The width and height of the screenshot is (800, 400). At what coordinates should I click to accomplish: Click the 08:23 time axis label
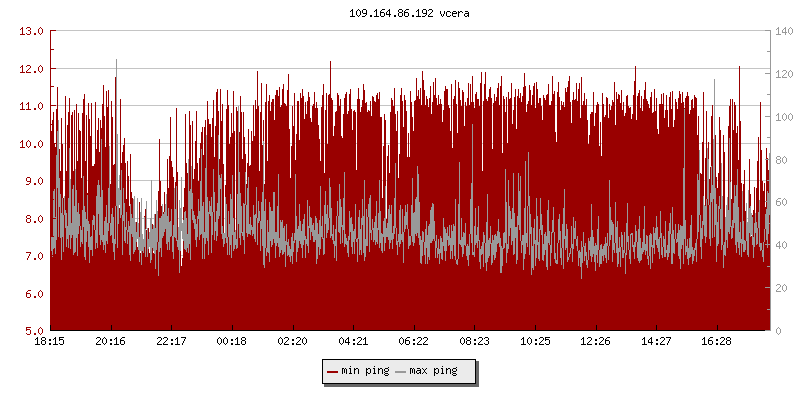click(474, 342)
